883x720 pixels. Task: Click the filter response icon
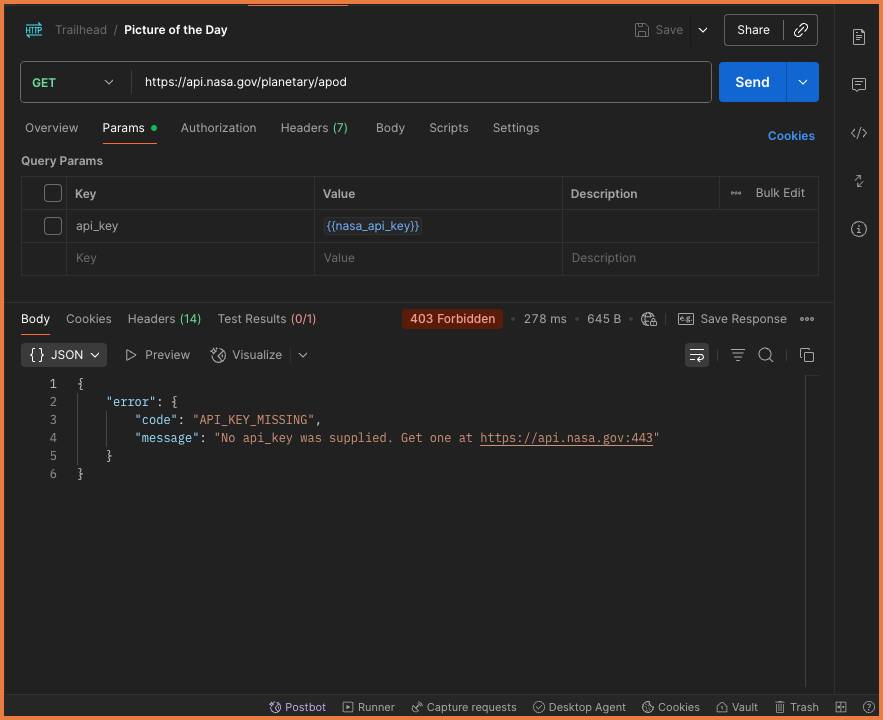coord(737,355)
